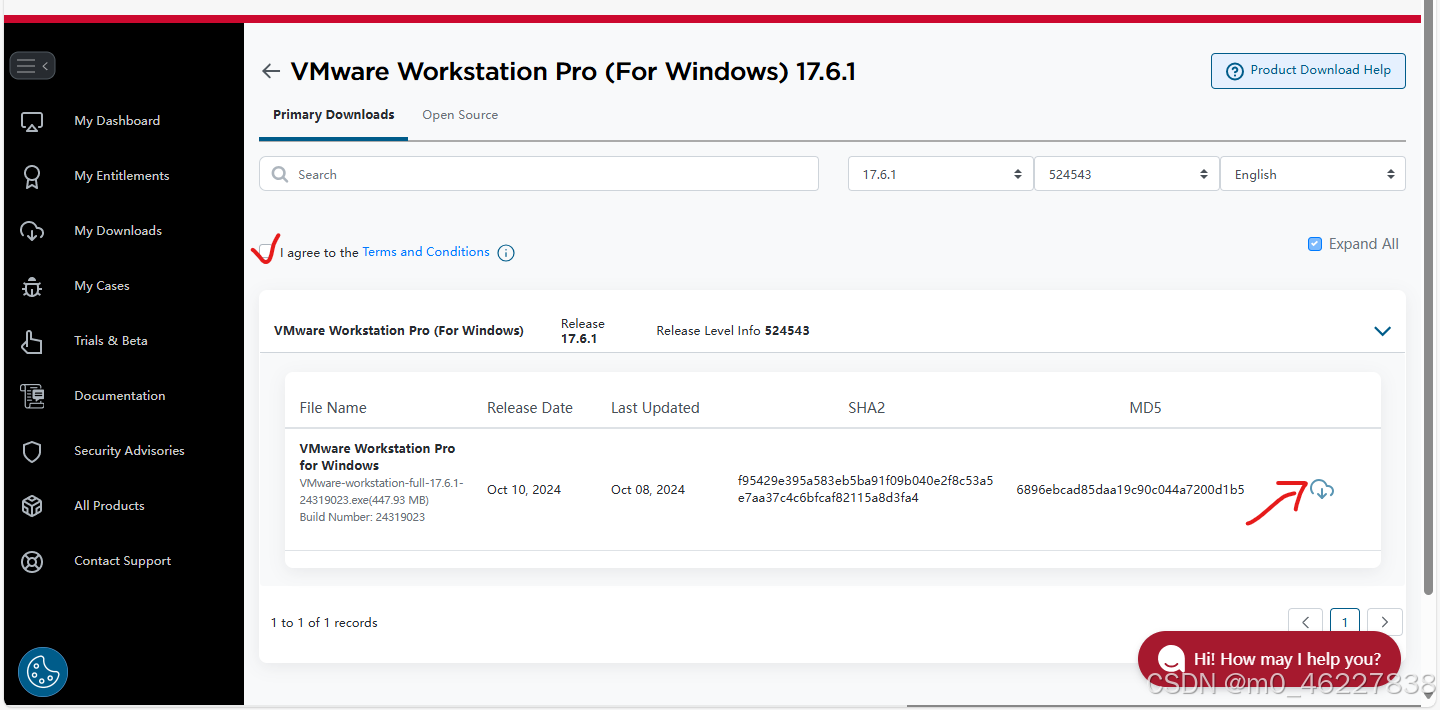The image size is (1440, 710).
Task: Click the My Cases bug icon
Action: [32, 286]
